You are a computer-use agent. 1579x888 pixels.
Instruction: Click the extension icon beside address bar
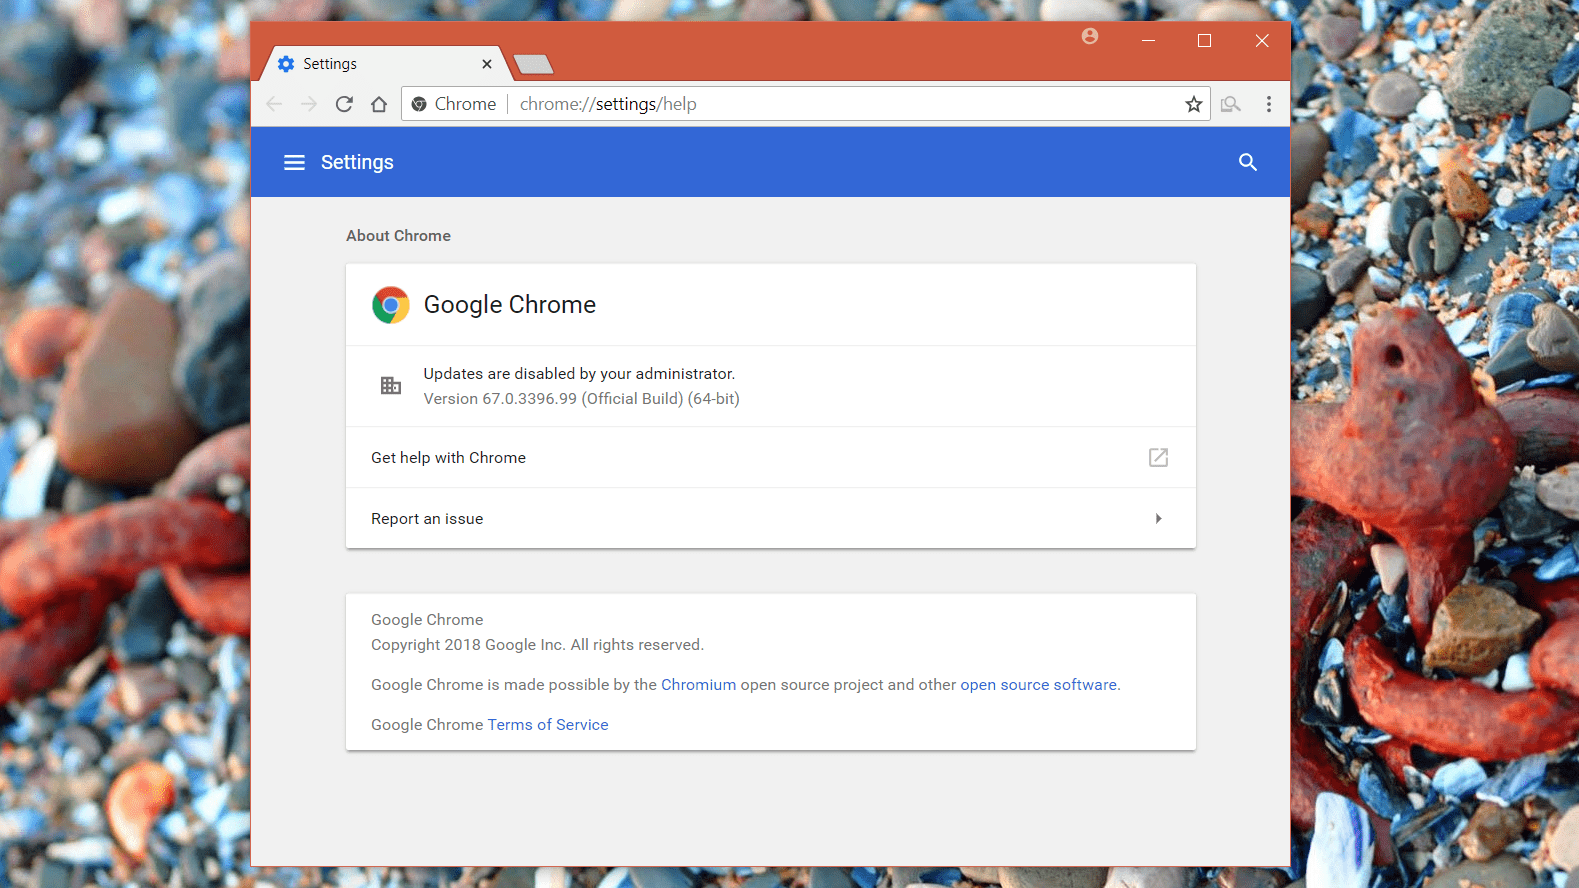click(x=1231, y=104)
